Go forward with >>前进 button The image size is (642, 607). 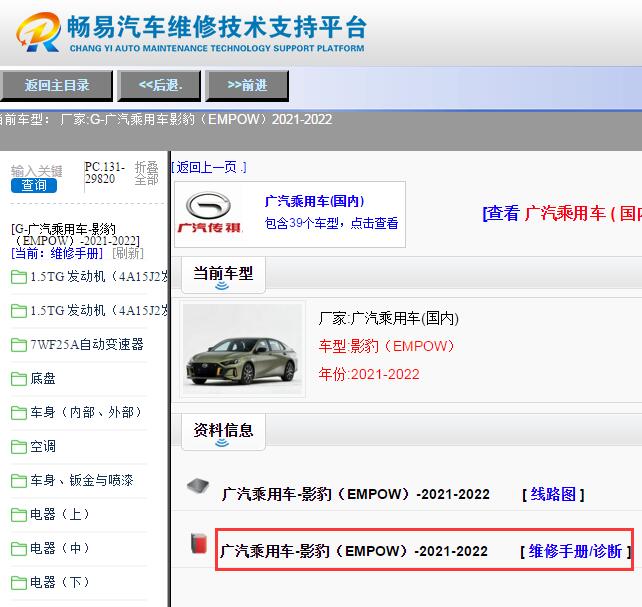[x=247, y=86]
